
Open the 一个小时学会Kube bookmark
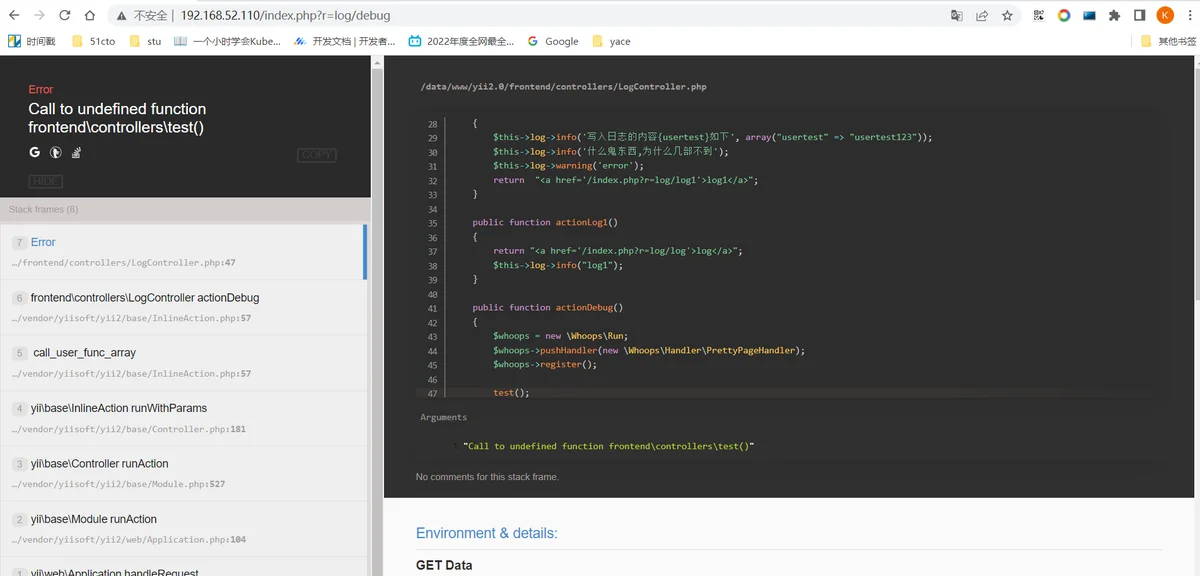click(227, 41)
